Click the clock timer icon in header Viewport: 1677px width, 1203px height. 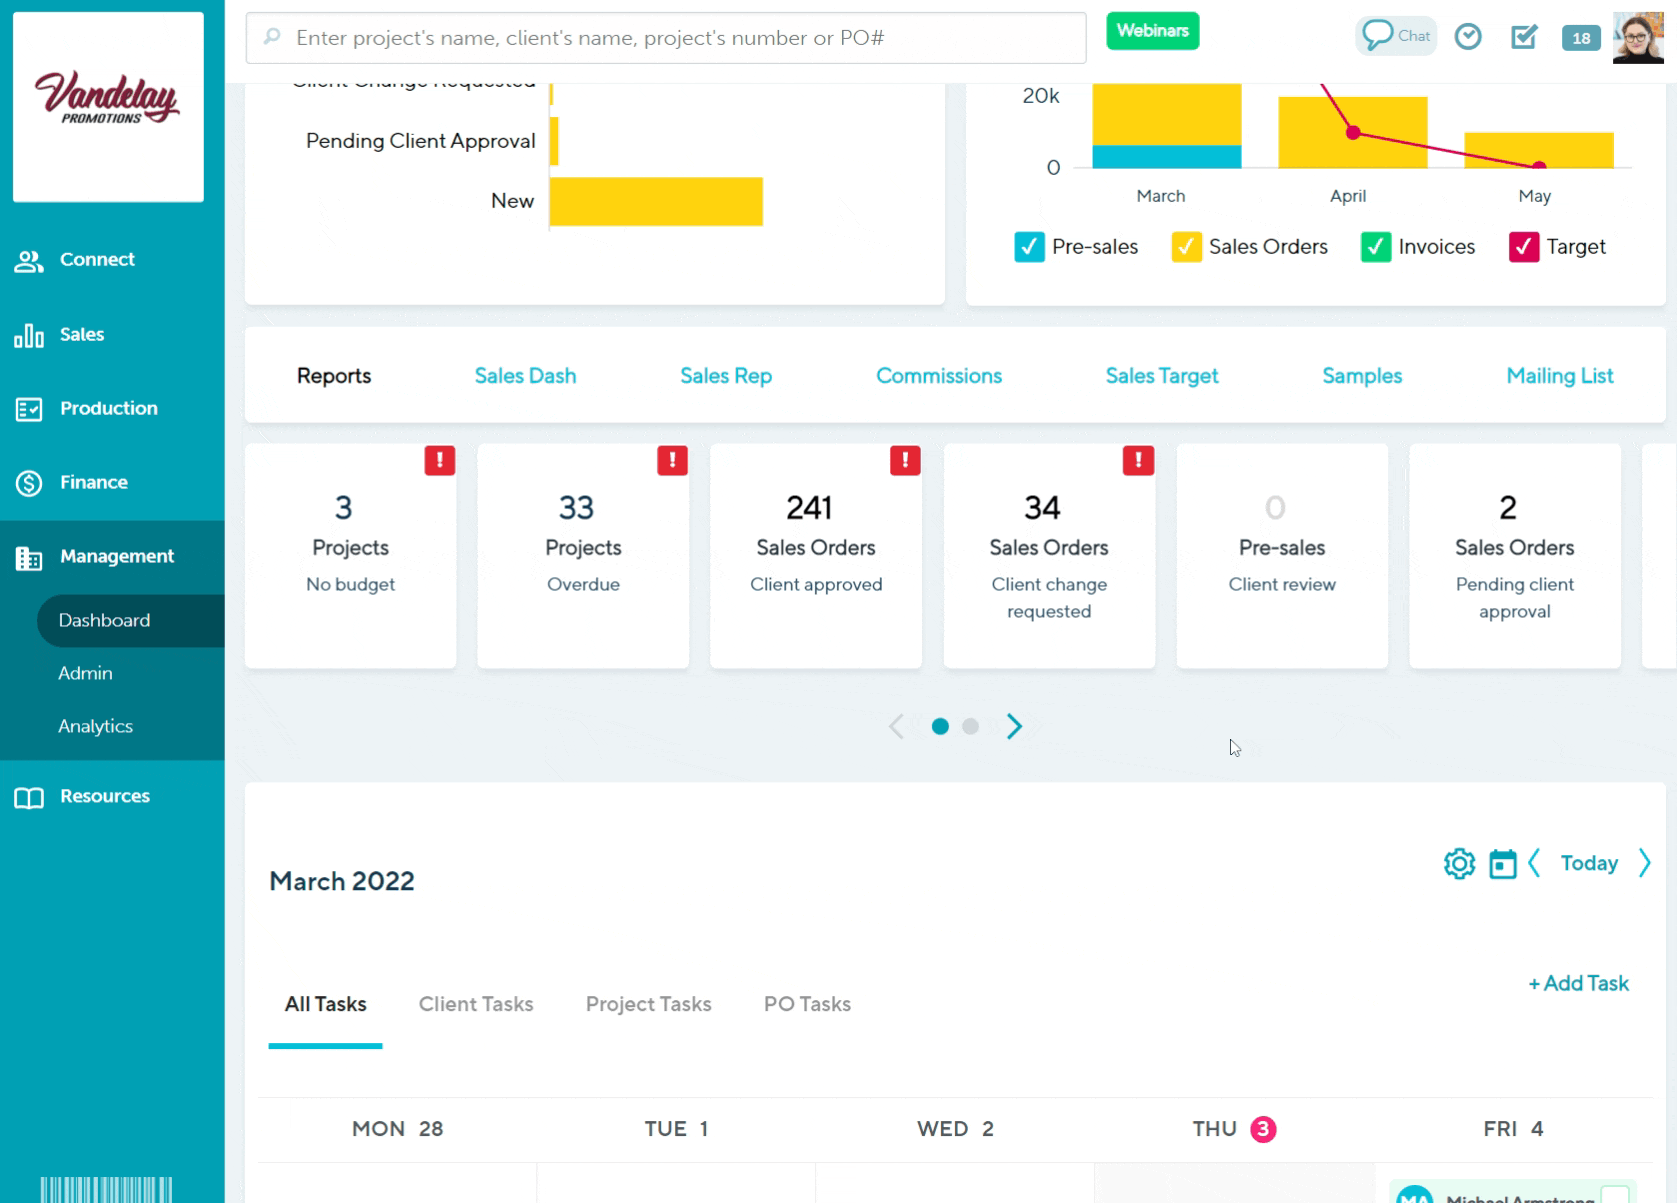click(1467, 37)
